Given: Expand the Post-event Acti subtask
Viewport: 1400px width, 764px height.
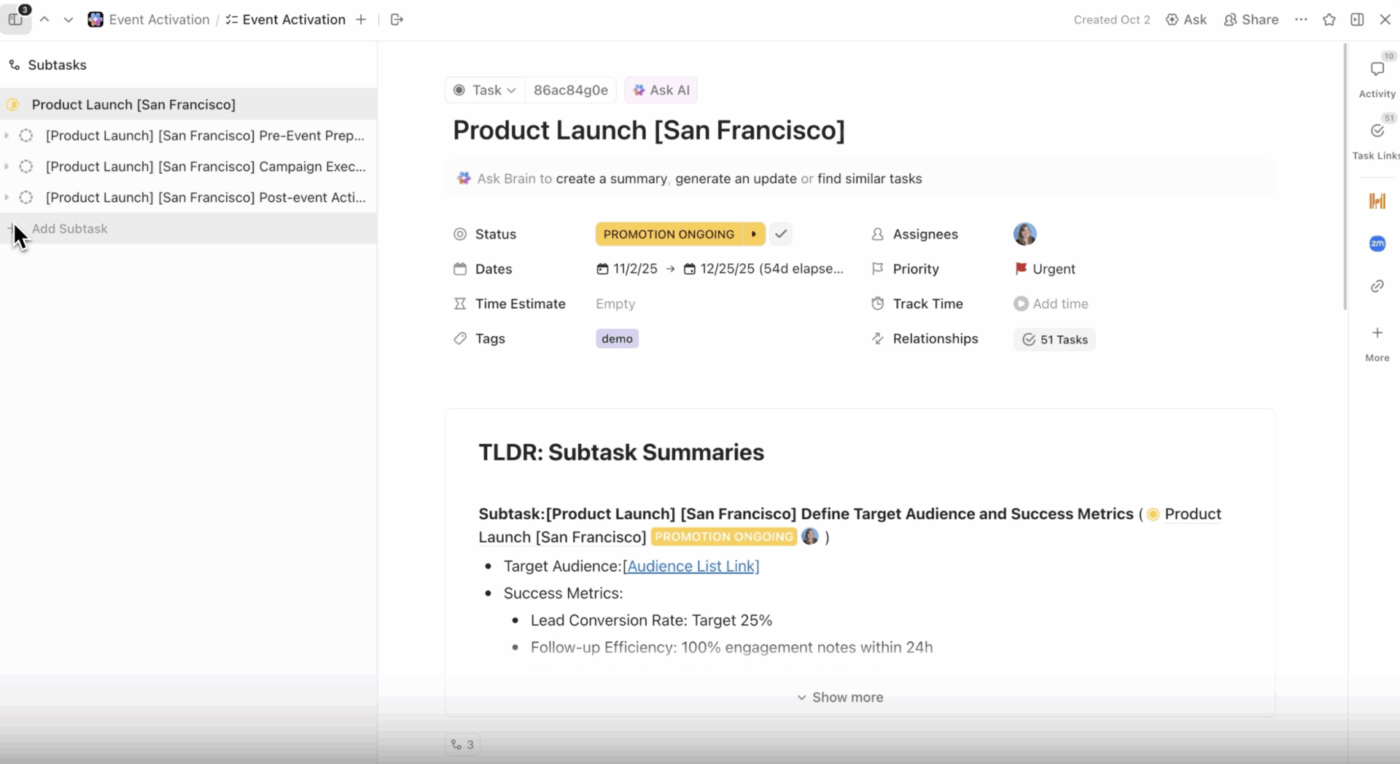Looking at the screenshot, I should 7,198.
